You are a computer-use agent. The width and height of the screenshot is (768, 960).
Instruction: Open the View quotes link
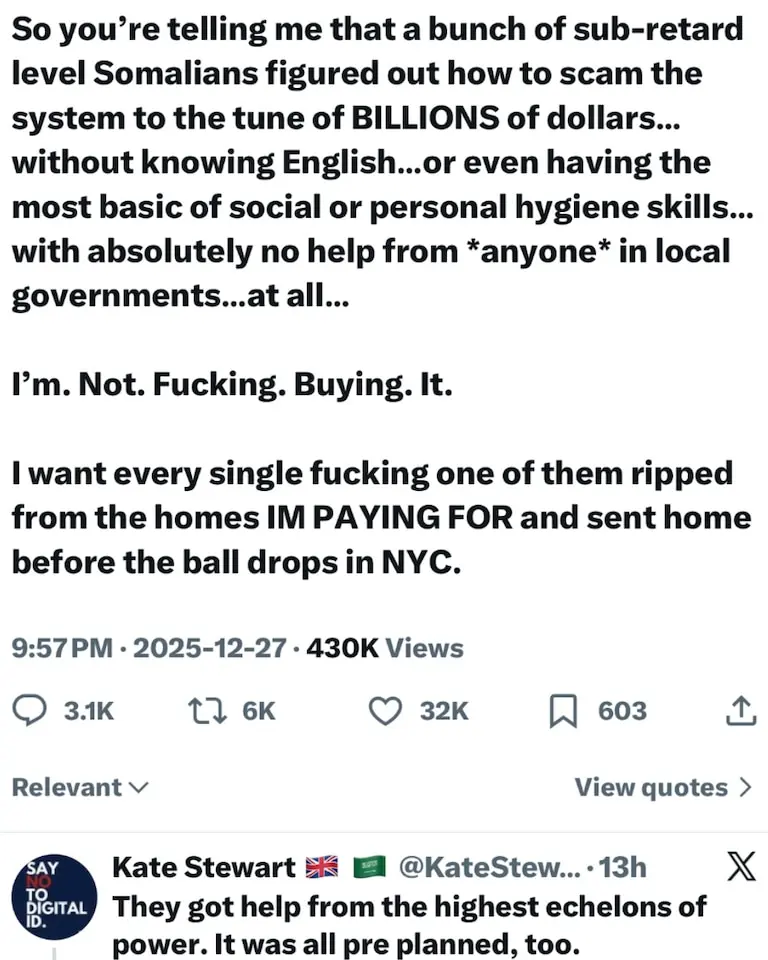tap(651, 787)
